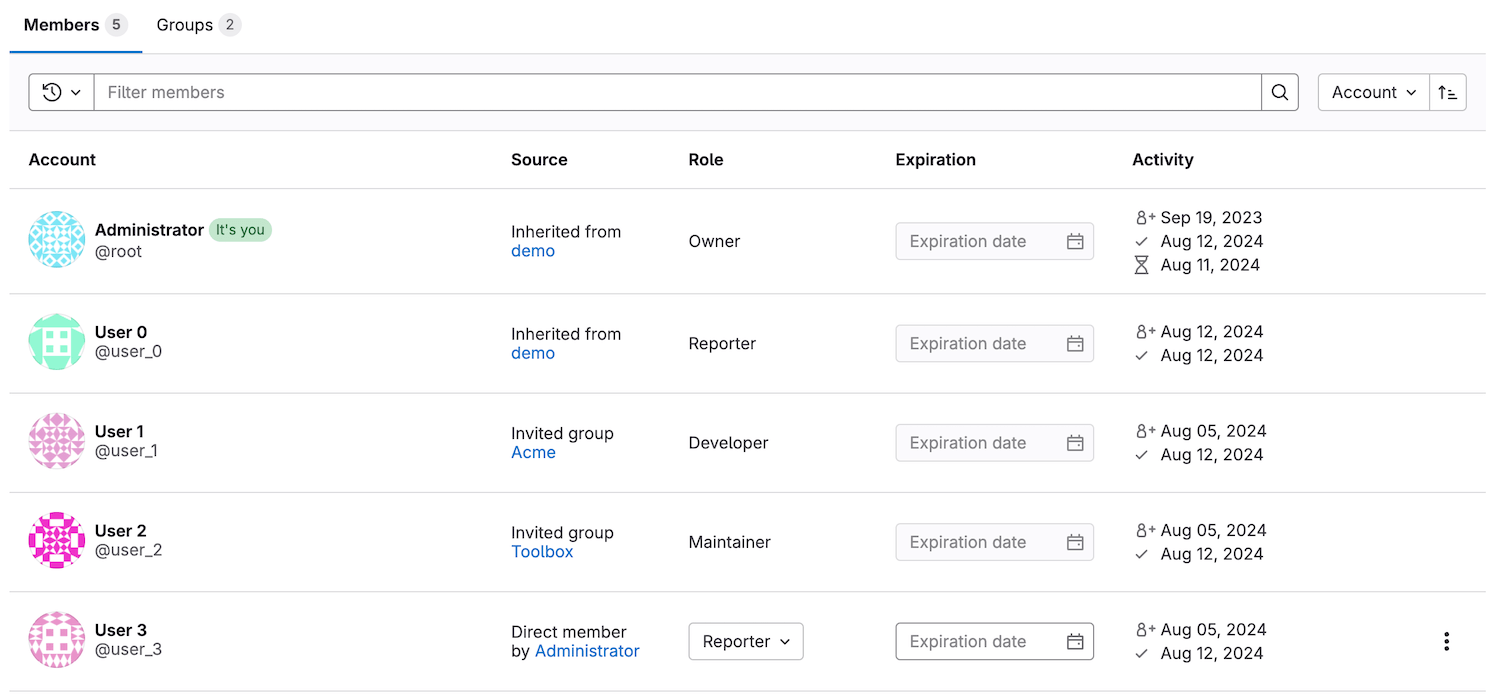1500x694 pixels.
Task: Open the kebab menu in User 3's row
Action: 1446,641
